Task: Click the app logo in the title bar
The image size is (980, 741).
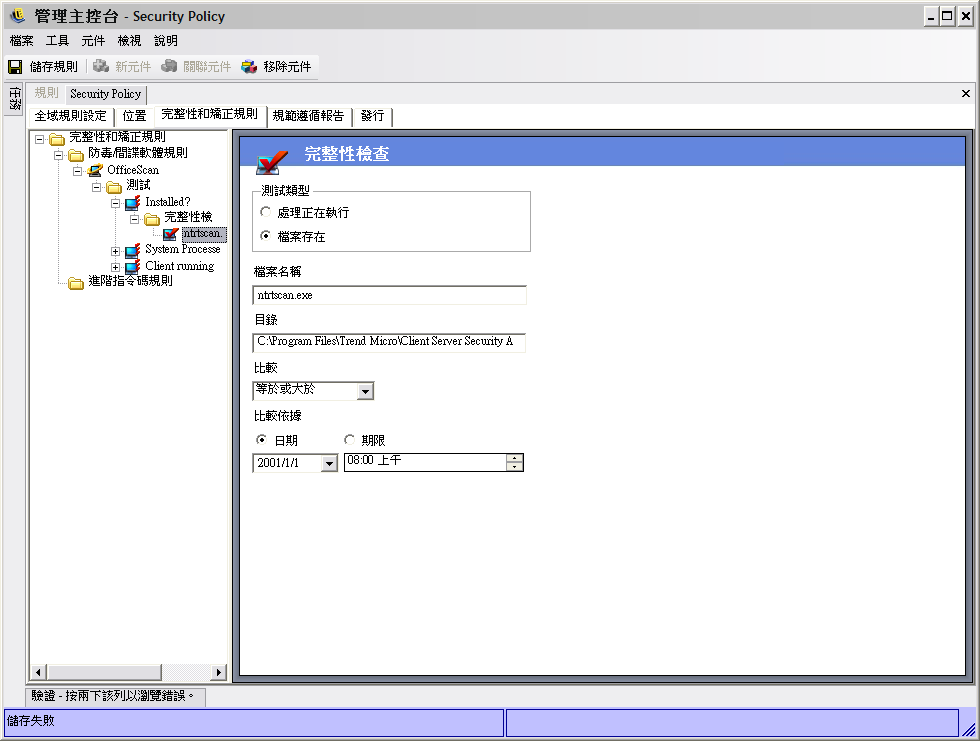Action: pyautogui.click(x=18, y=16)
